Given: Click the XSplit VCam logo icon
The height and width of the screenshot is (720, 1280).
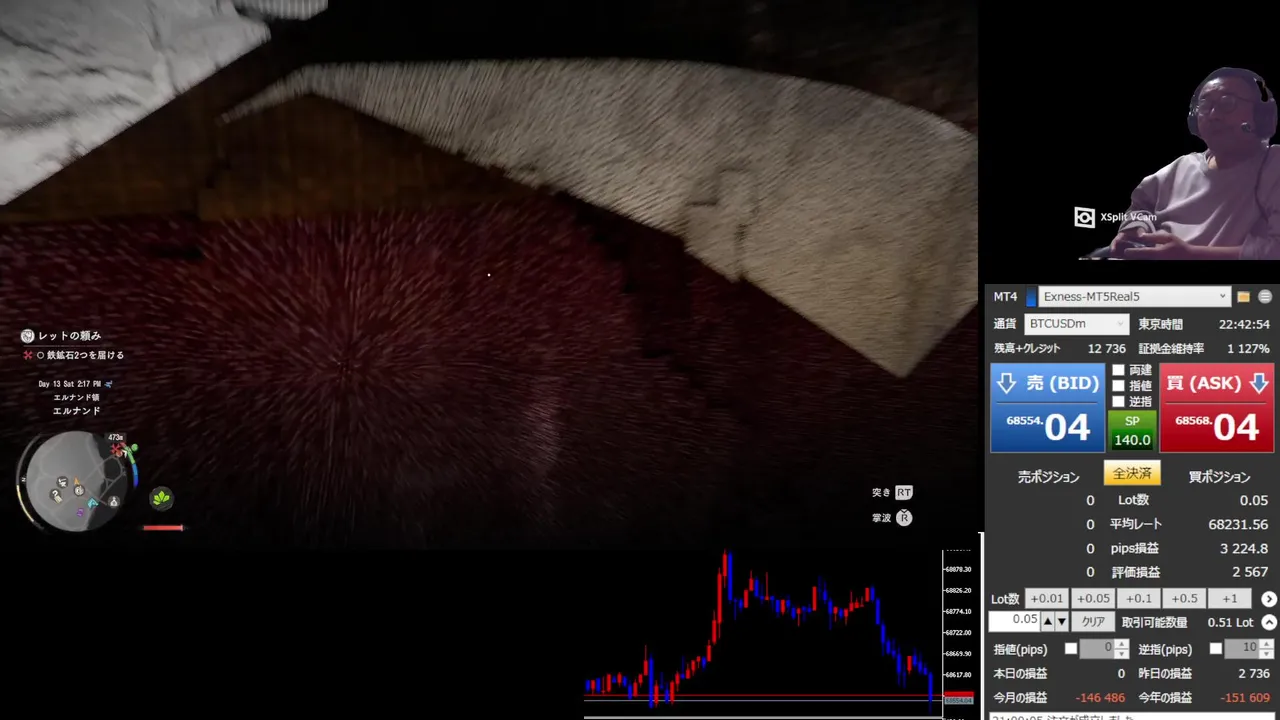Looking at the screenshot, I should tap(1084, 217).
